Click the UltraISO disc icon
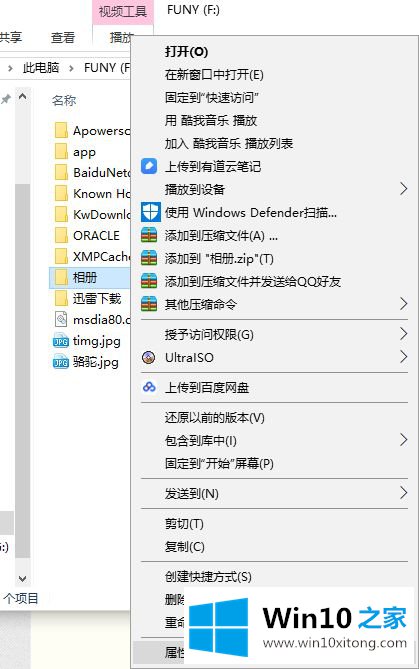The width and height of the screenshot is (419, 669). pos(148,357)
